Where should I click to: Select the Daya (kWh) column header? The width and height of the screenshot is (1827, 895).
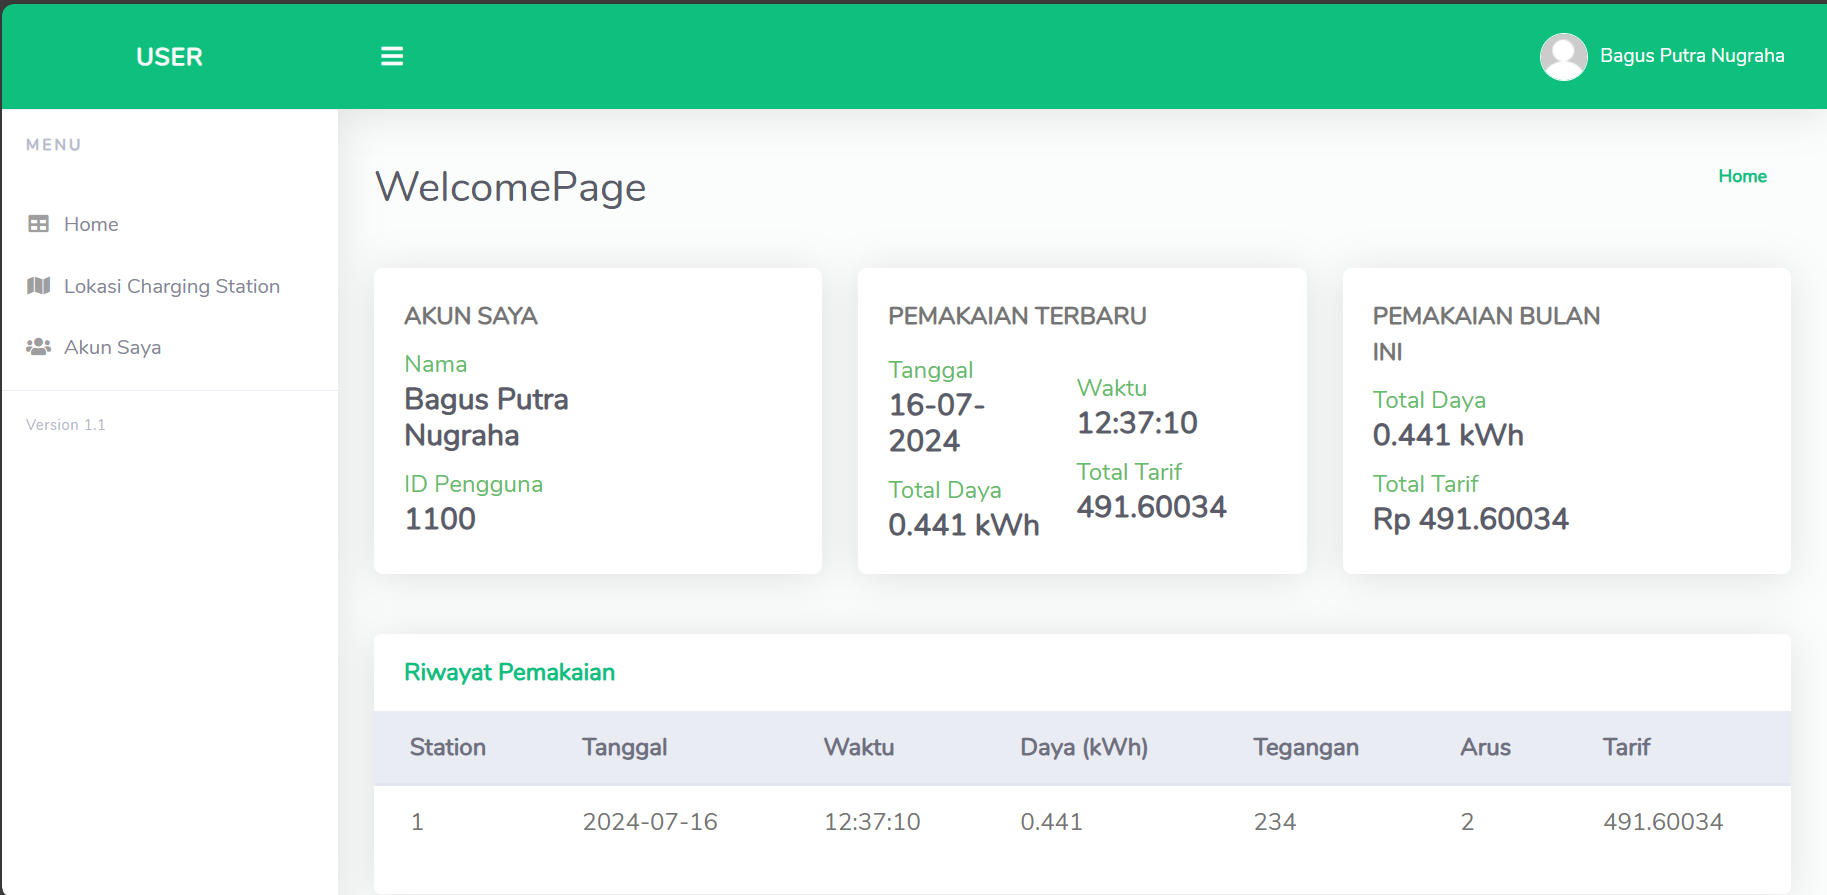pyautogui.click(x=1083, y=747)
